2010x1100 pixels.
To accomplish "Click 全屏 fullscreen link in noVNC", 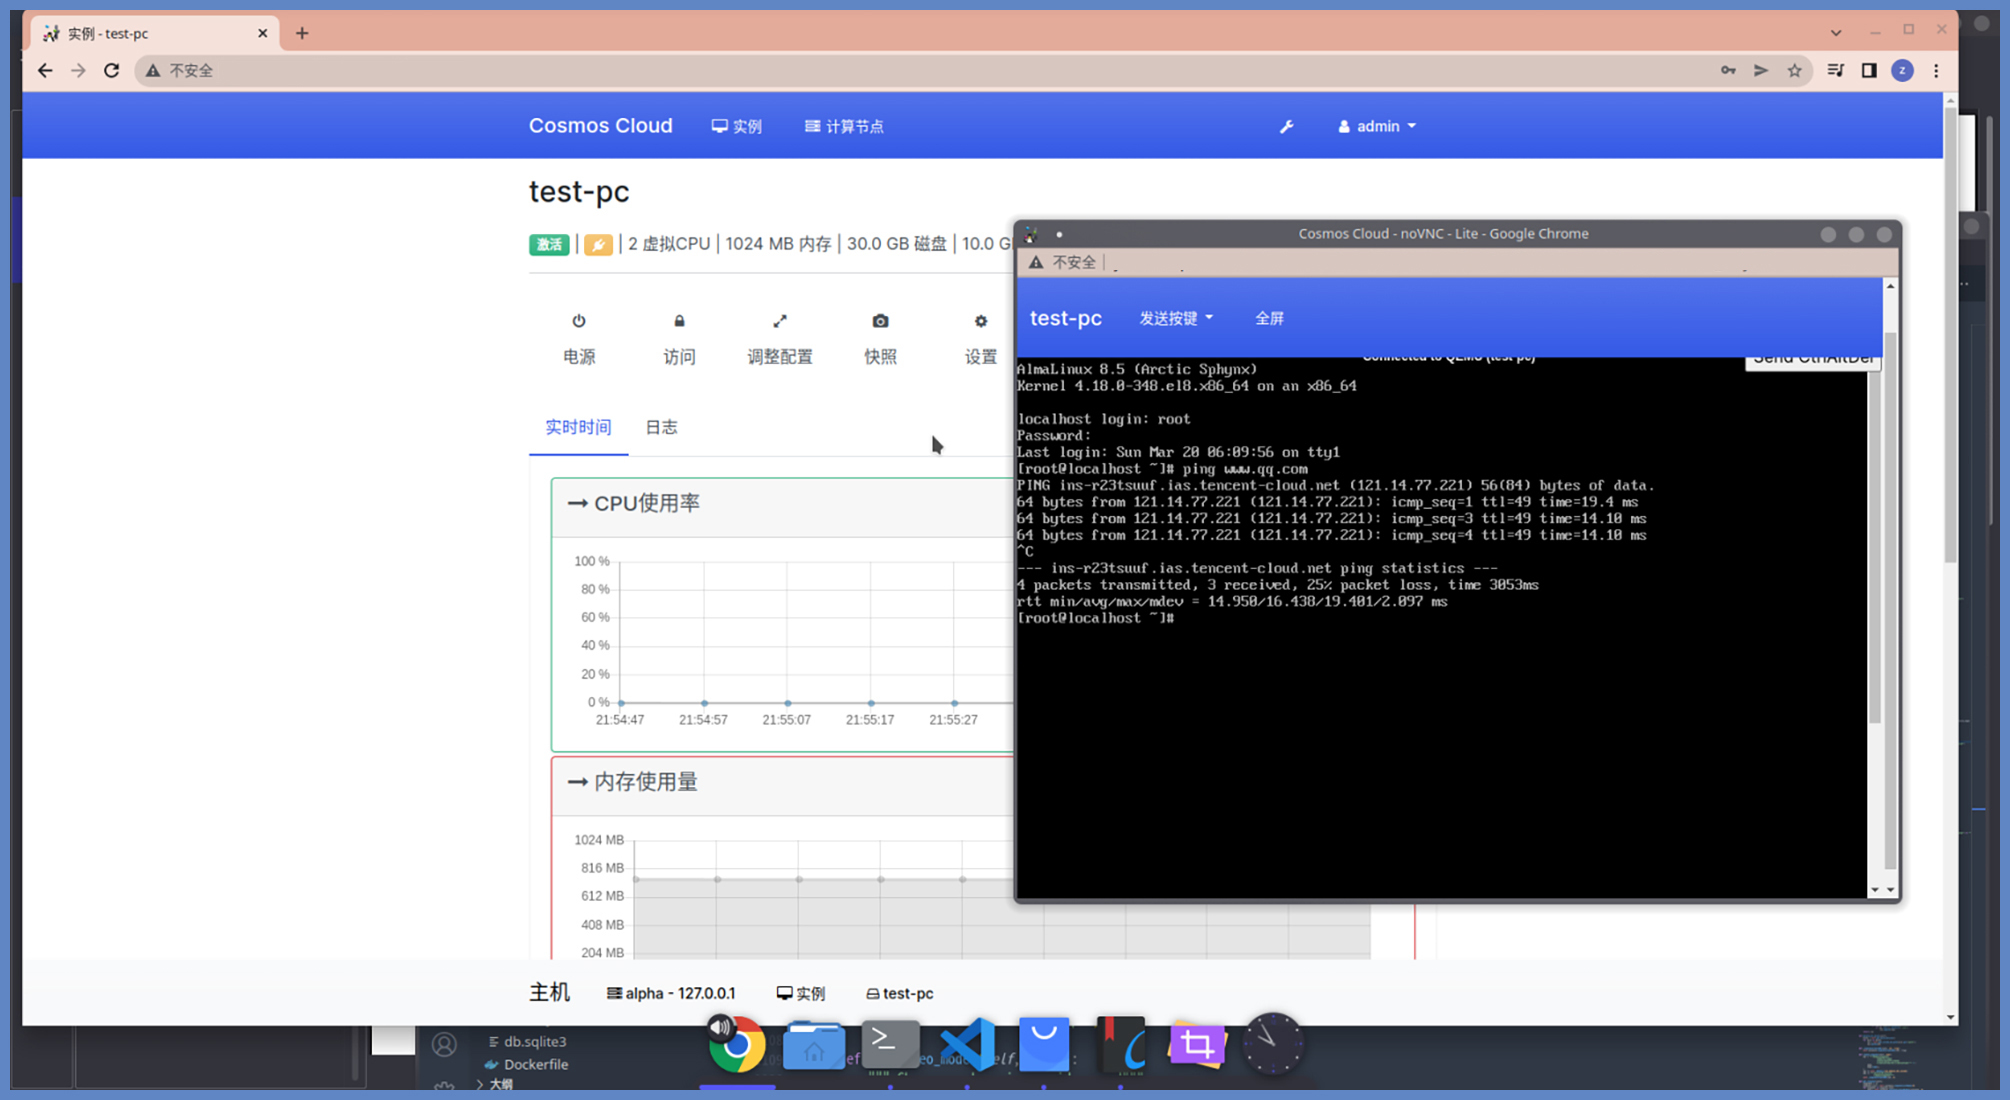I will [1269, 318].
